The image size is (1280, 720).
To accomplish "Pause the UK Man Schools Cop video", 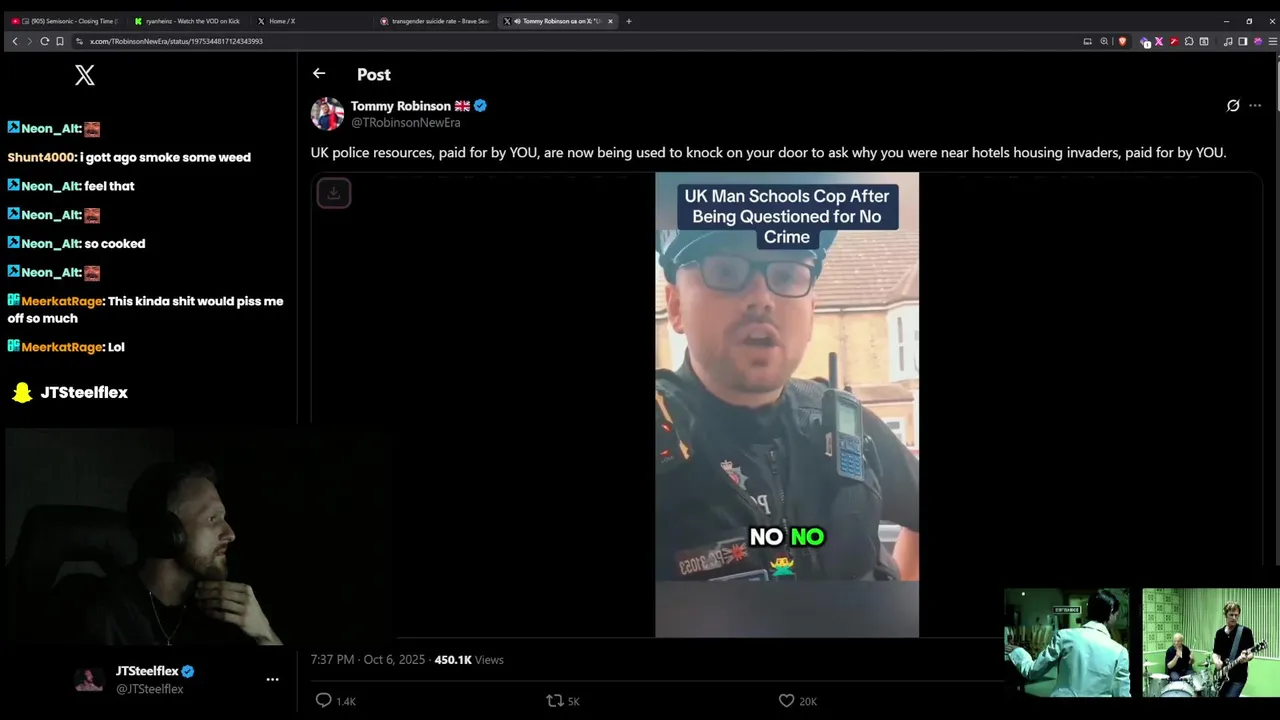I will click(x=787, y=404).
